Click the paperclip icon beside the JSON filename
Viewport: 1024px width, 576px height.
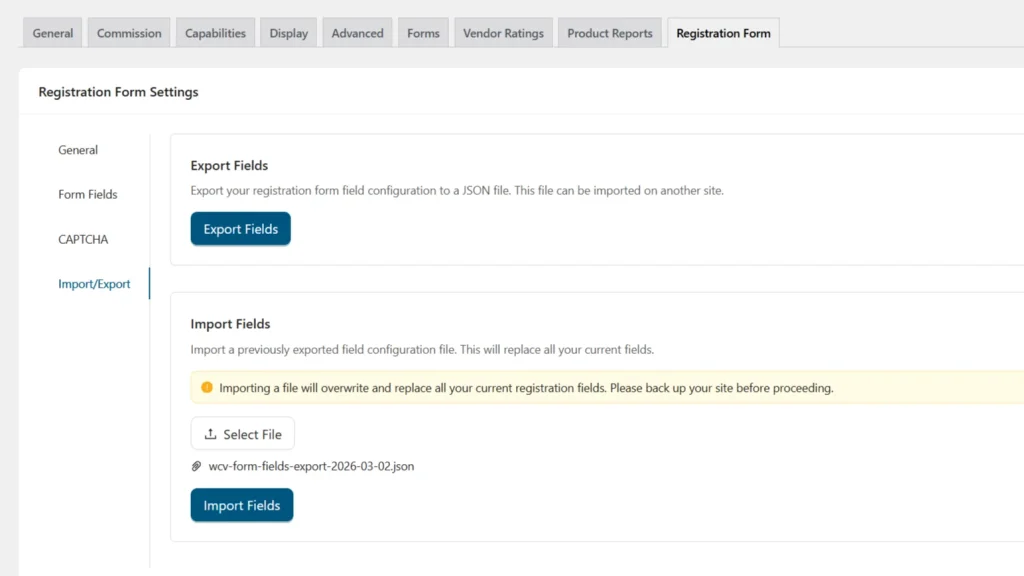[196, 466]
